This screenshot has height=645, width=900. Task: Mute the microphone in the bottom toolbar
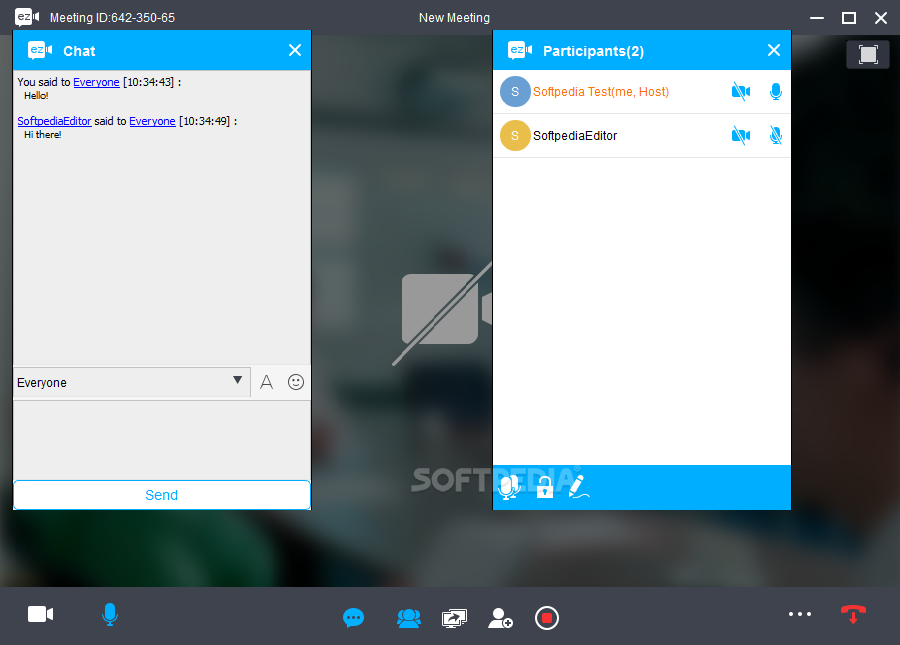click(x=110, y=615)
